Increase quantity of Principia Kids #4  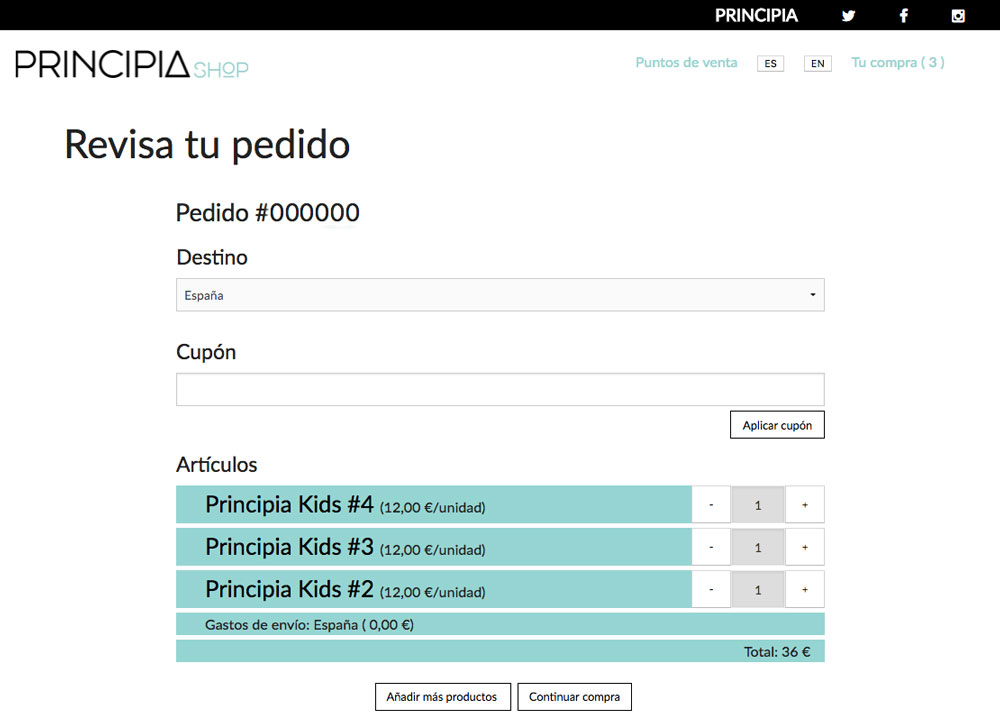click(x=805, y=505)
